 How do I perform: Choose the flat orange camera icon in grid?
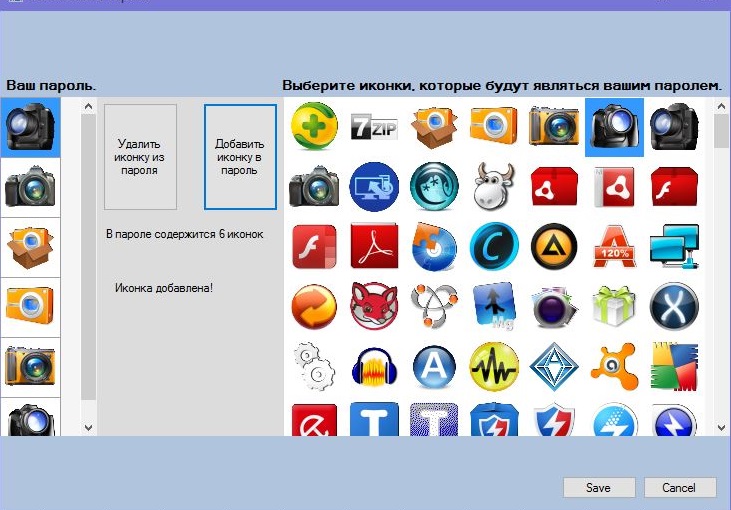(494, 126)
